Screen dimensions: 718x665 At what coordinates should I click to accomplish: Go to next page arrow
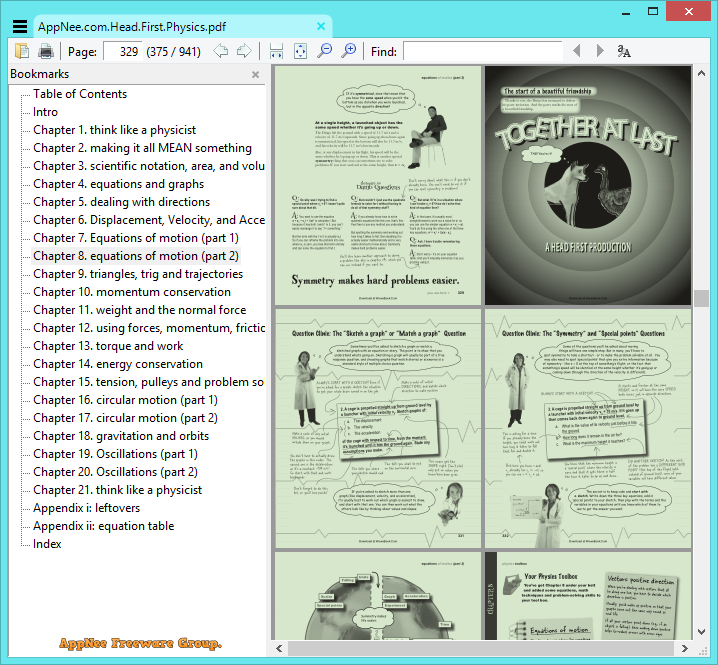[x=244, y=51]
